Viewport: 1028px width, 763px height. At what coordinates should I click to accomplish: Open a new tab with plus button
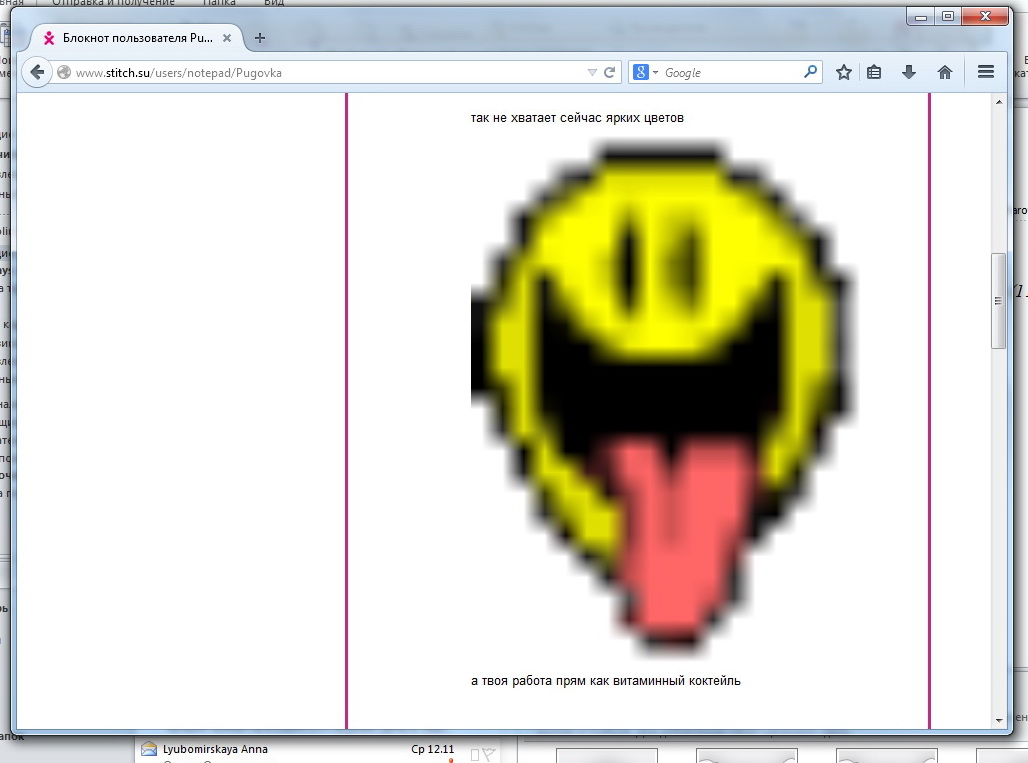[x=260, y=38]
